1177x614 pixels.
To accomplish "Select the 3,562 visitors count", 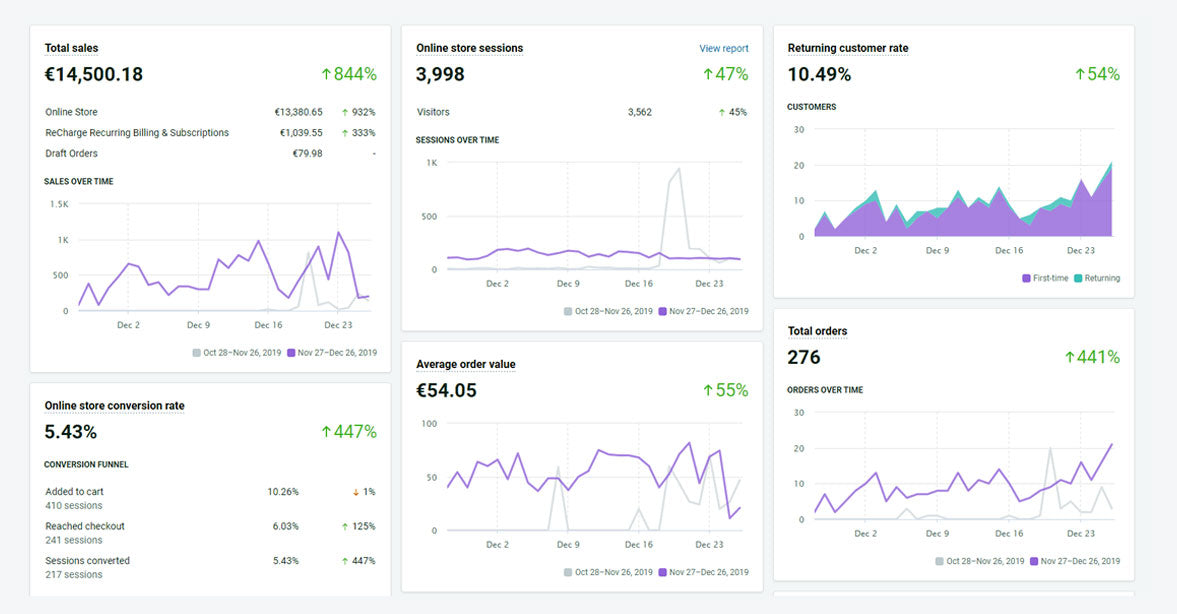I will tap(640, 112).
